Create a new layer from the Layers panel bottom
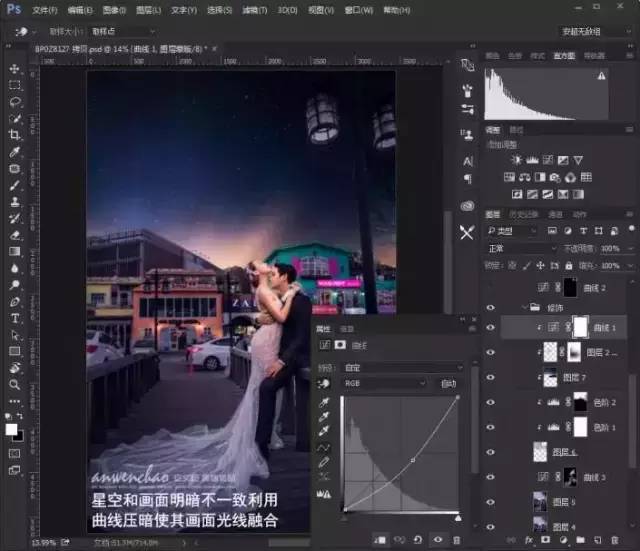The height and width of the screenshot is (551, 640). (x=598, y=540)
